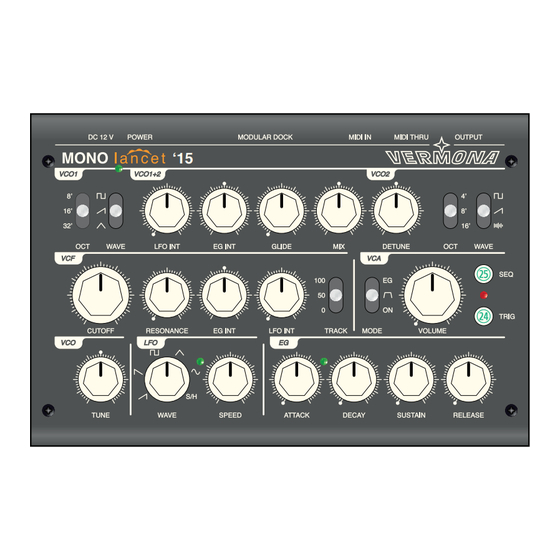Click the VCO2 noise symbol
Viewport: 560px width, 560px height.
click(498, 226)
